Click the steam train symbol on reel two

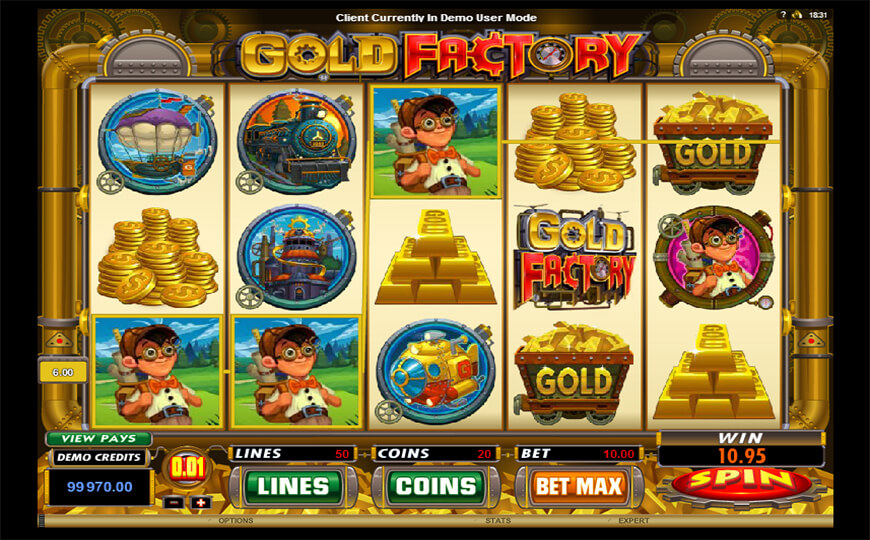(x=297, y=142)
